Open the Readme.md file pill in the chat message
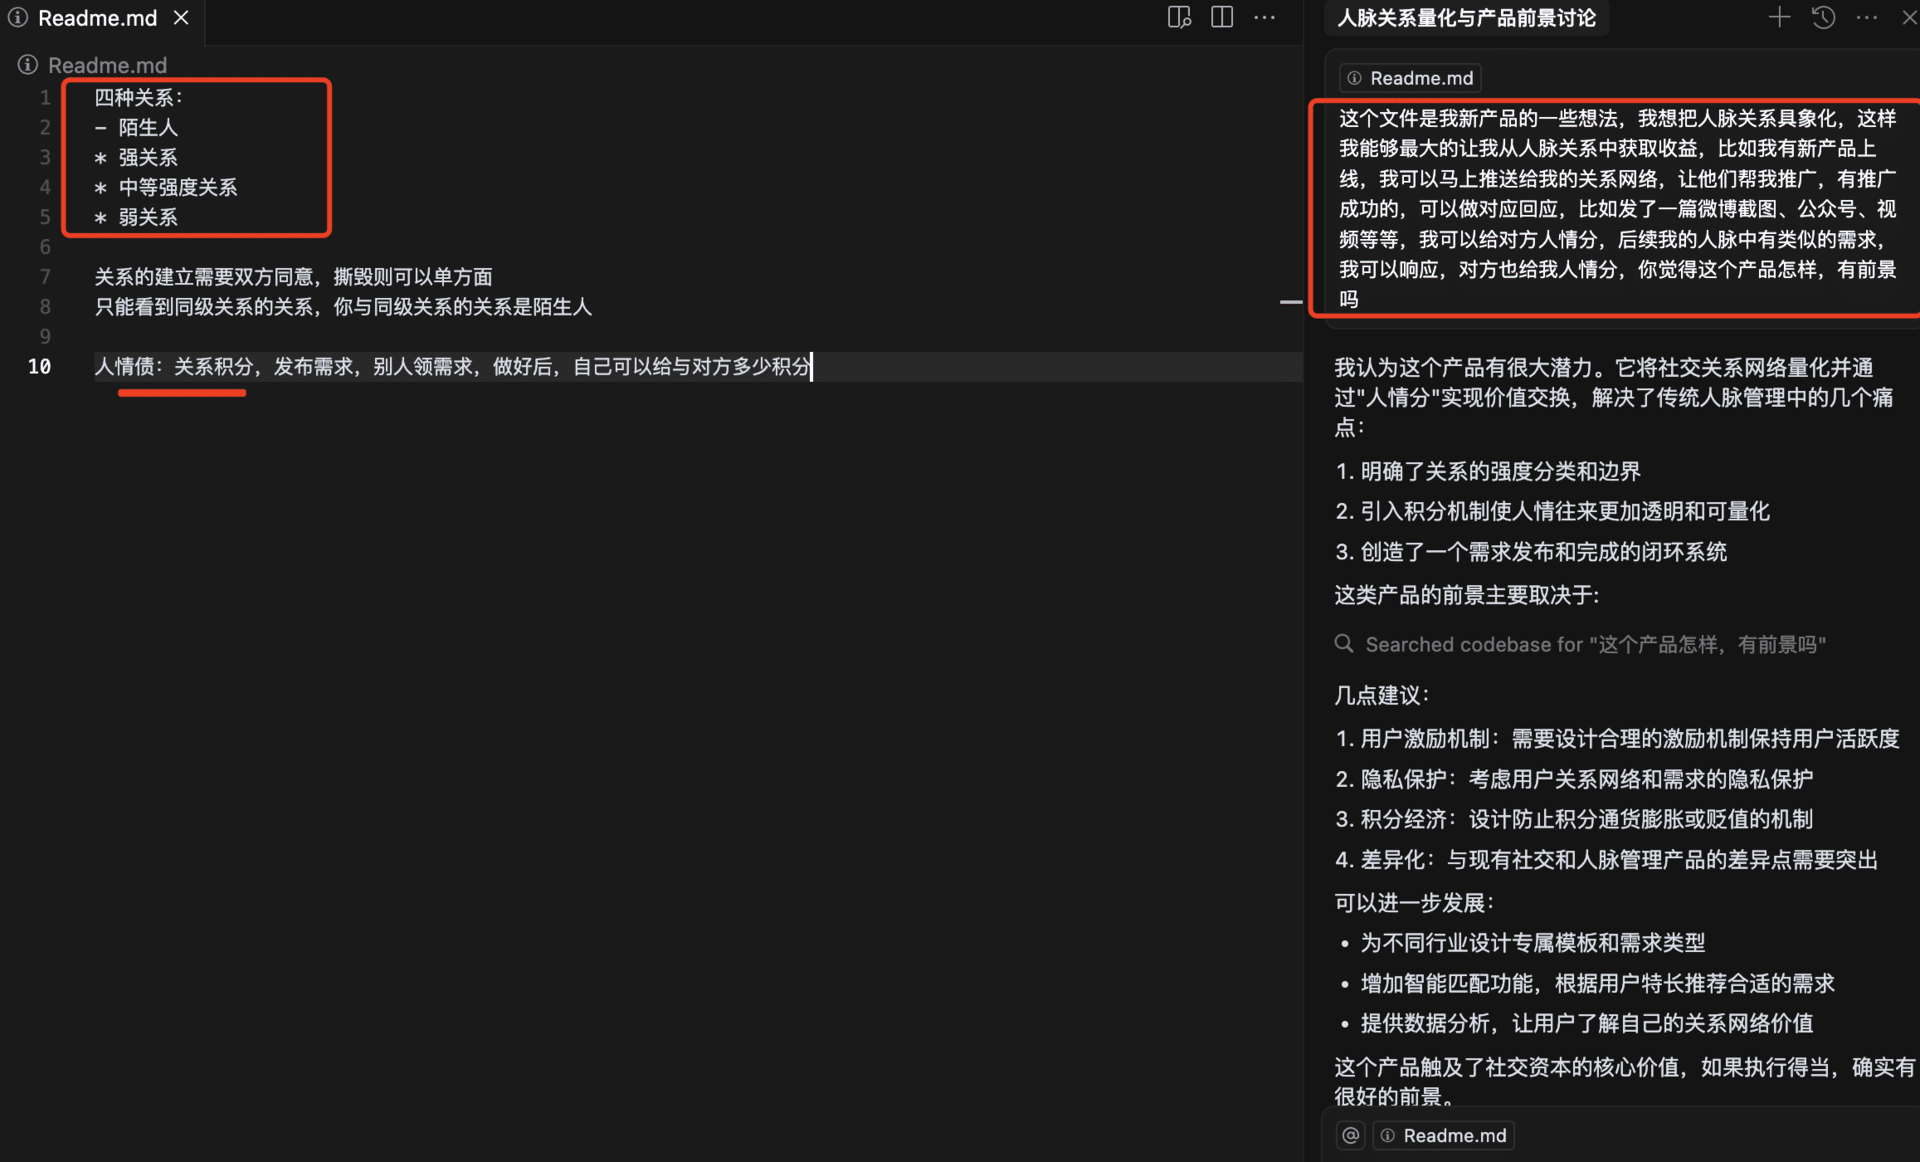 point(1409,77)
